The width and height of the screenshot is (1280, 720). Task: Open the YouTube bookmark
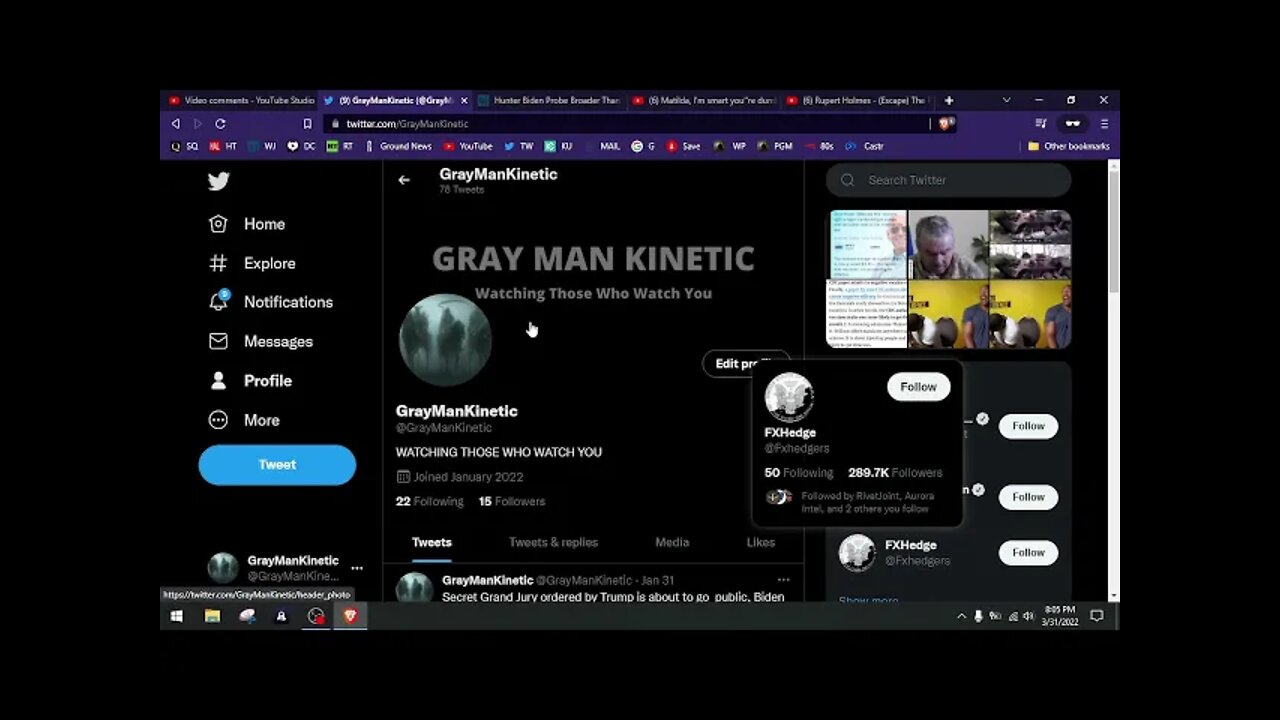468,146
